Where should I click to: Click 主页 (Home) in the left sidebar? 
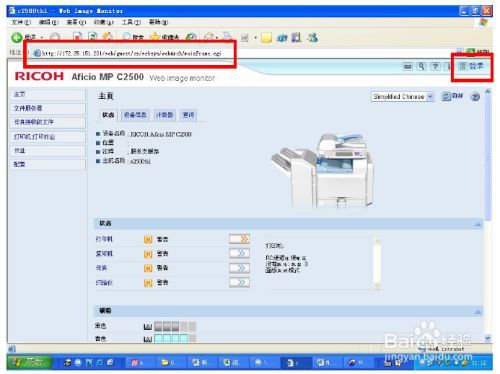tap(48, 94)
